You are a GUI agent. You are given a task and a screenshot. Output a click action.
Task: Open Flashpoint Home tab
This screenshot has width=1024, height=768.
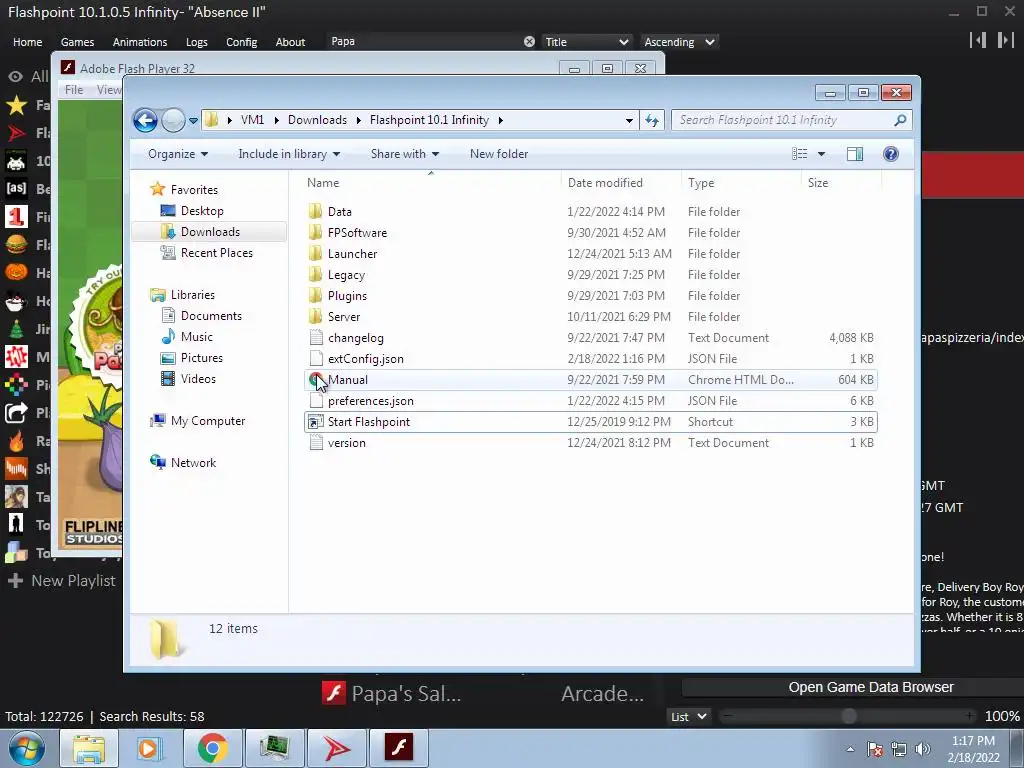point(27,42)
